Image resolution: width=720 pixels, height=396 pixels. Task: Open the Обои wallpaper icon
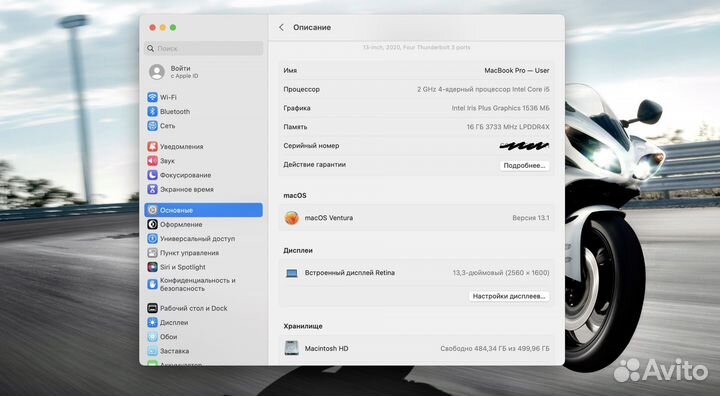tap(152, 337)
